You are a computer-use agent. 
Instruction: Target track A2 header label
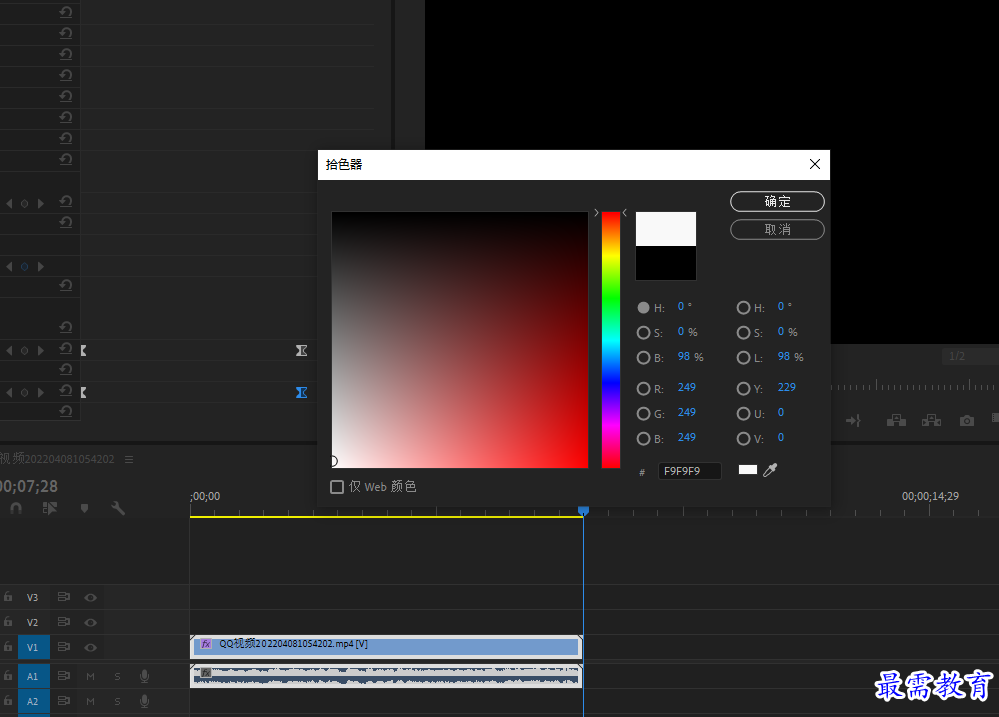pos(32,701)
